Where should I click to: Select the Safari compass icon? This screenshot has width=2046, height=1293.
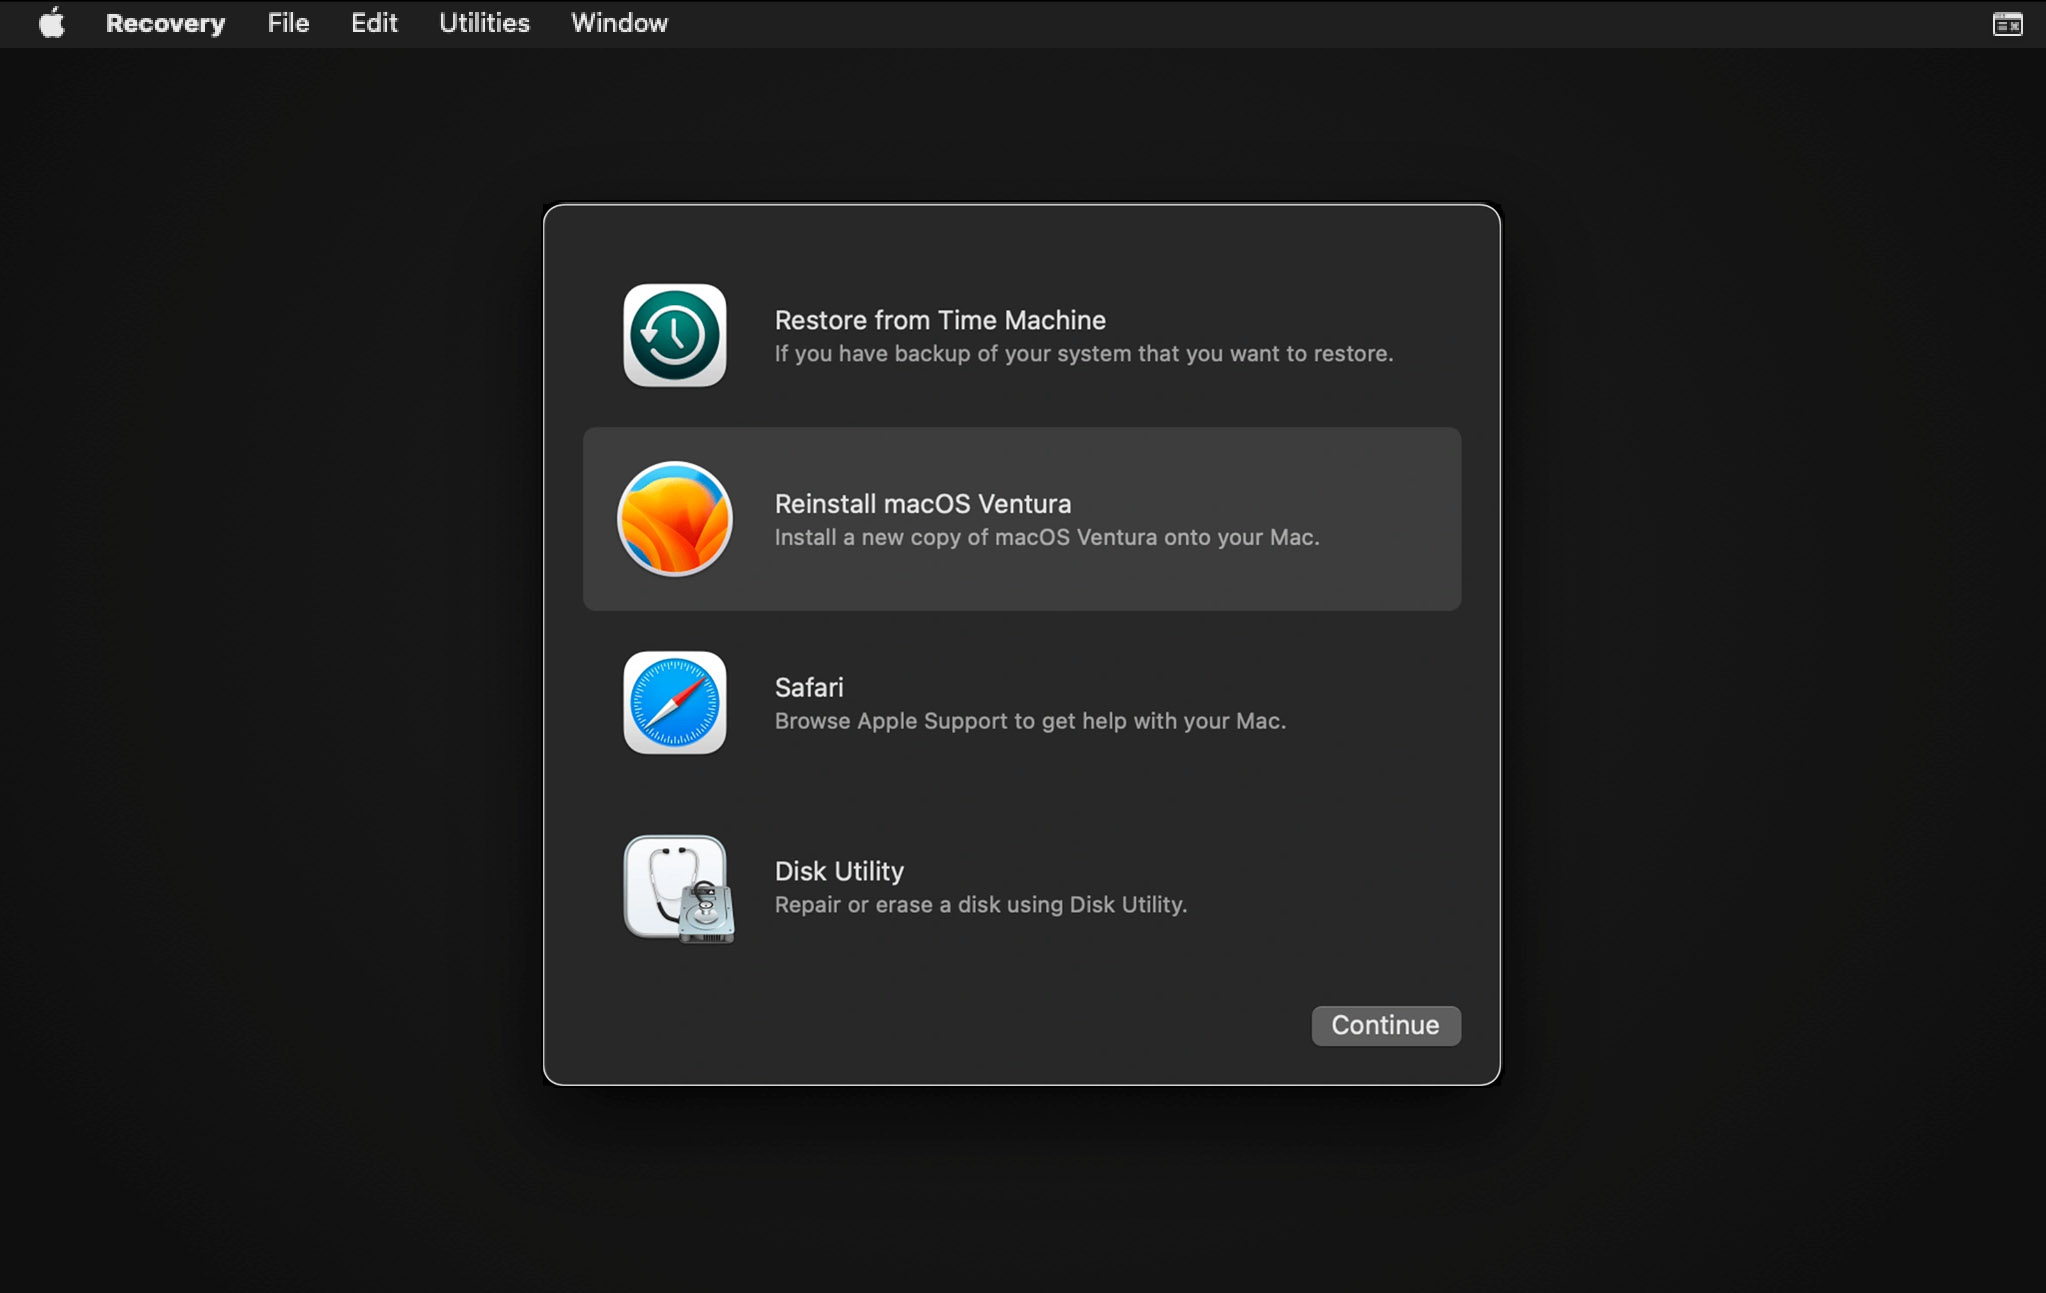coord(675,703)
